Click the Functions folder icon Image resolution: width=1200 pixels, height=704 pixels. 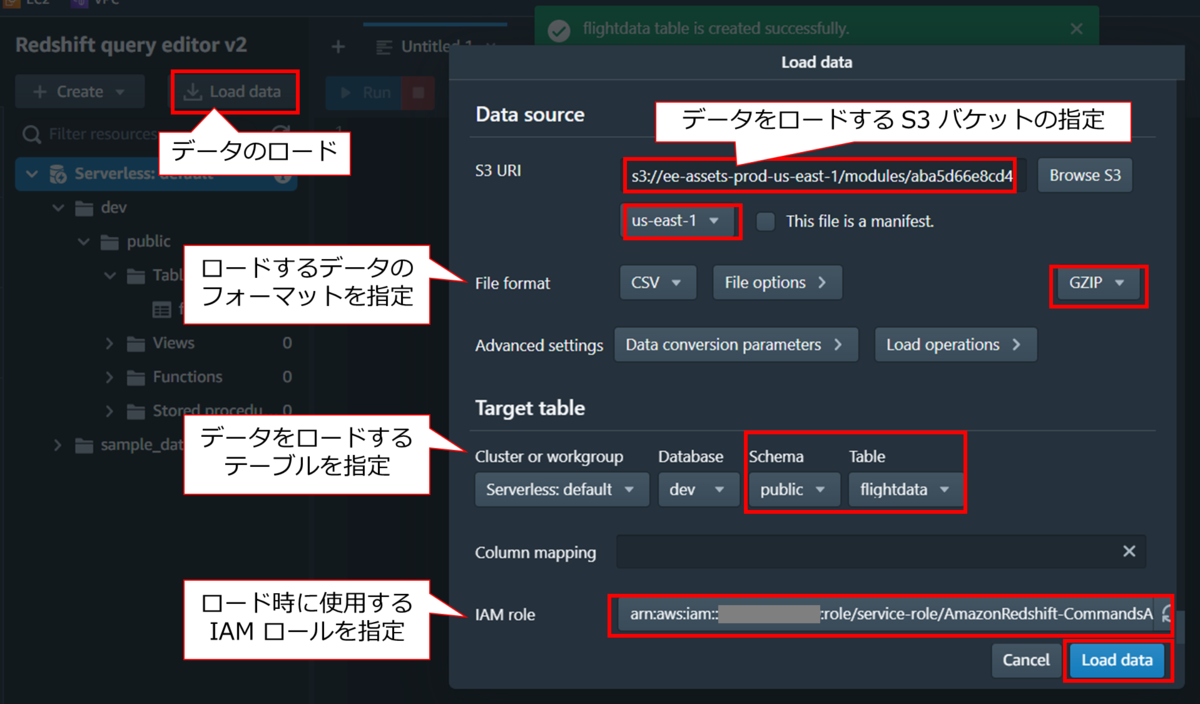136,378
